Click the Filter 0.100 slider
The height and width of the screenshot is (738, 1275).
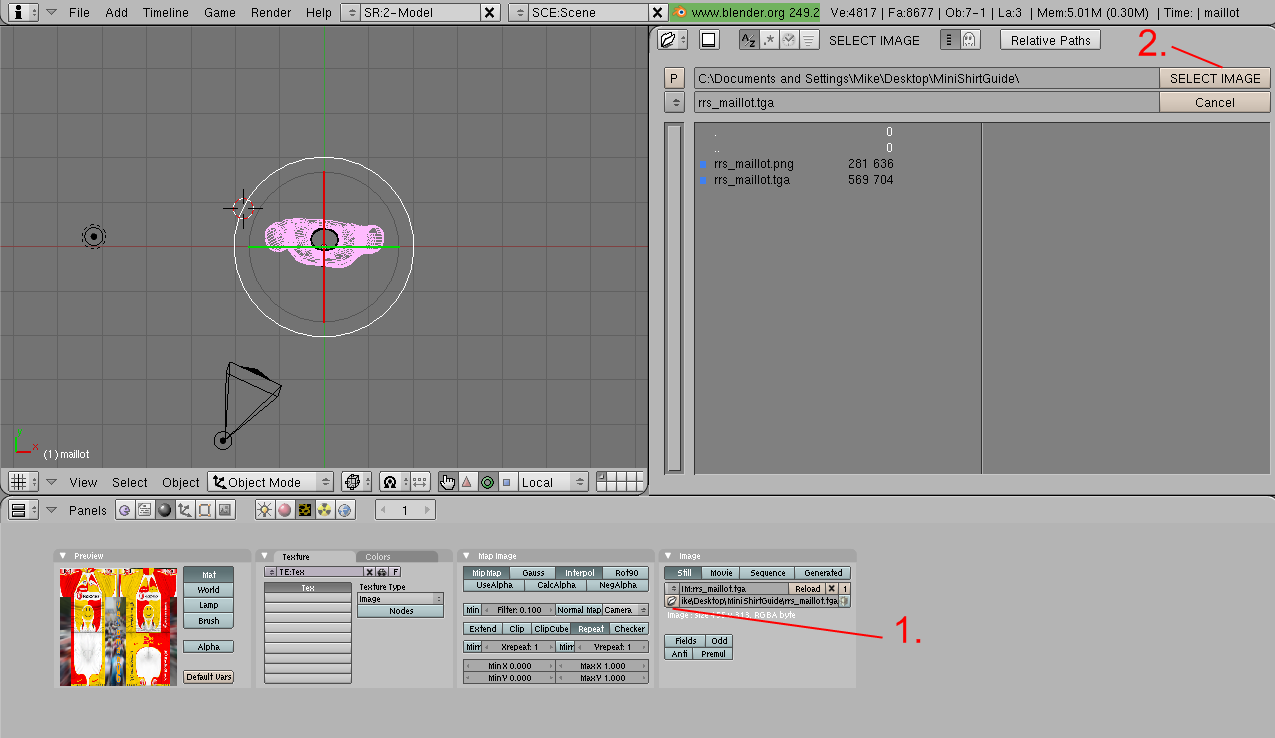coord(517,610)
